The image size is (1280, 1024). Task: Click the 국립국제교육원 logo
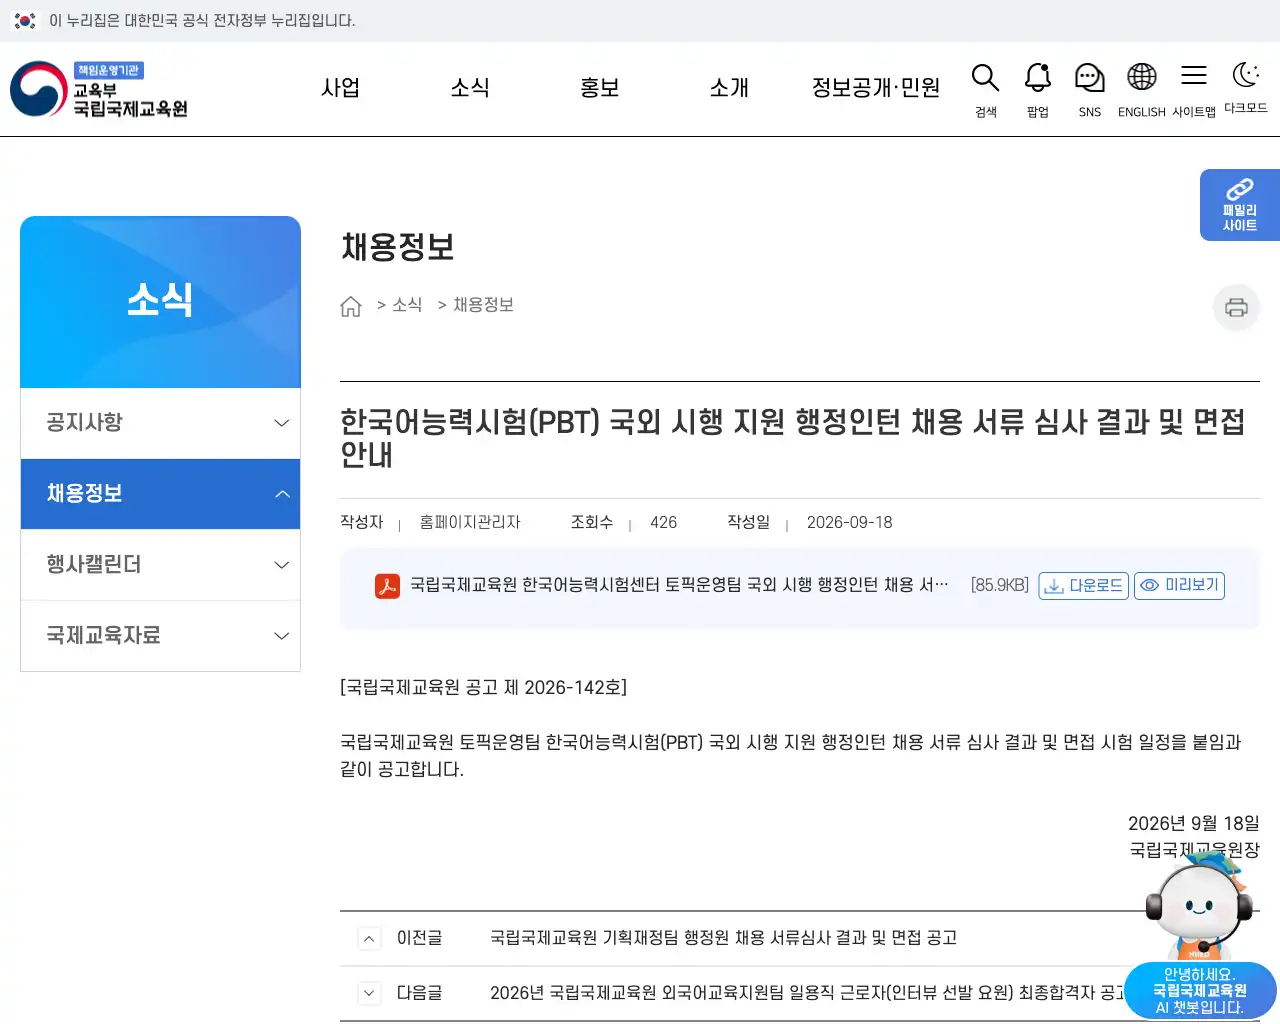click(x=99, y=89)
